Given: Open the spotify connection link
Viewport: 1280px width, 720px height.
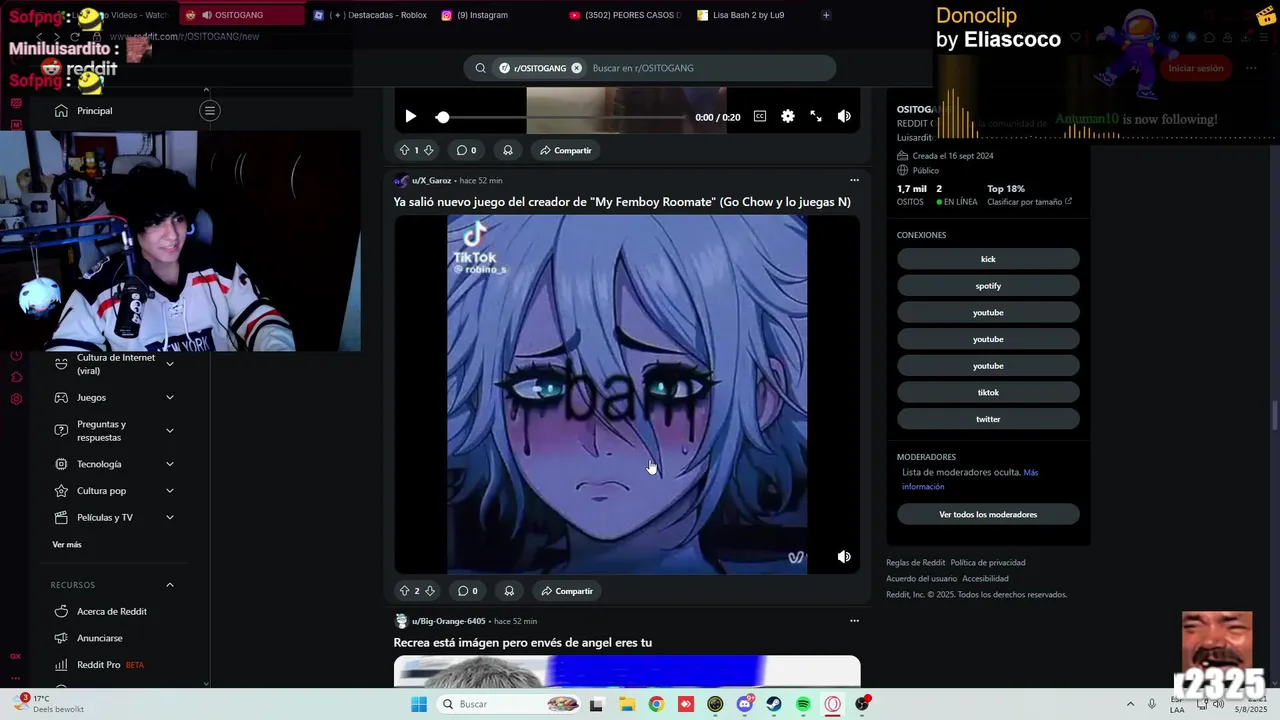Looking at the screenshot, I should 988,286.
